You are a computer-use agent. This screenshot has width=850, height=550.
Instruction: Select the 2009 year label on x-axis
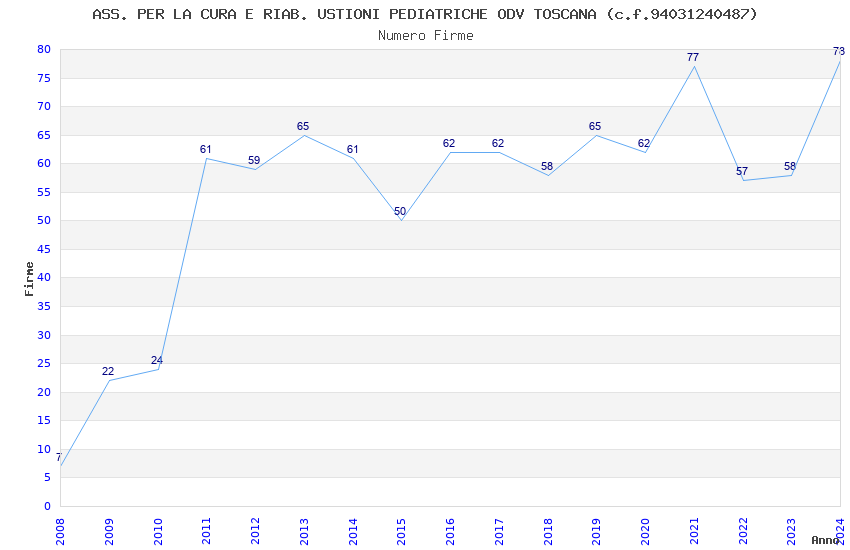109,531
